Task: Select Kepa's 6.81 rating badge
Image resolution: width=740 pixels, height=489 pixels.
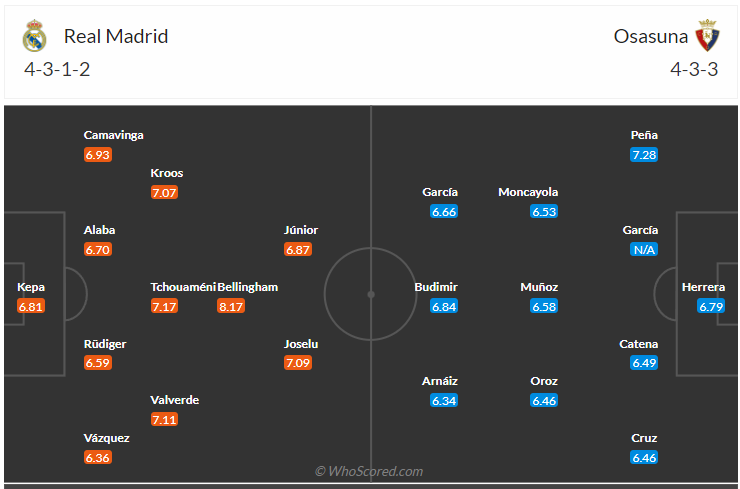Action: [31, 306]
